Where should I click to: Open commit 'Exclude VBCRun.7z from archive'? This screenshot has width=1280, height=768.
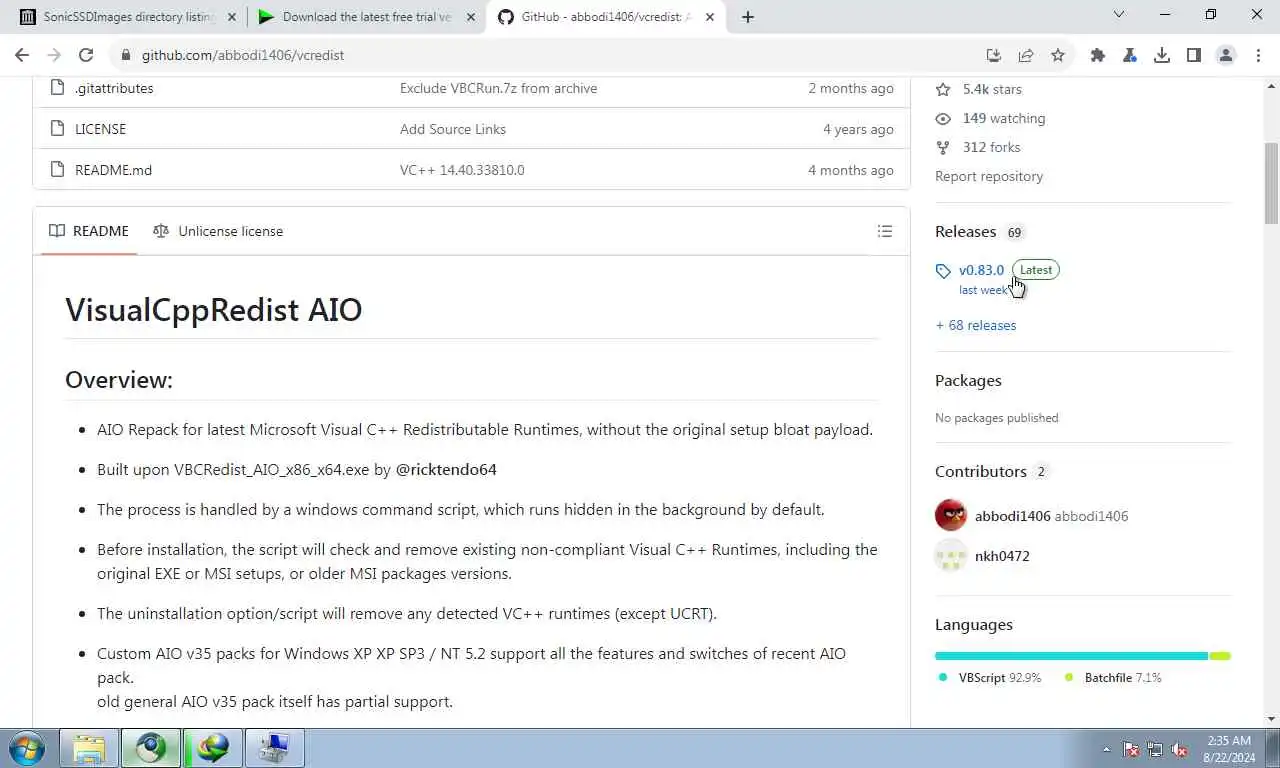(x=498, y=88)
